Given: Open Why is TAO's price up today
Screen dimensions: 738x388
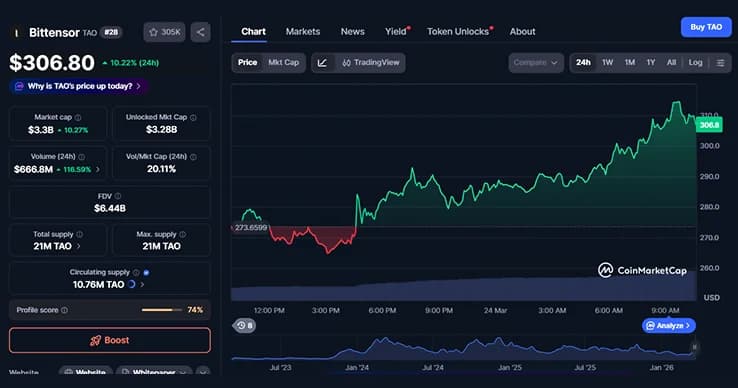Looking at the screenshot, I should point(79,86).
